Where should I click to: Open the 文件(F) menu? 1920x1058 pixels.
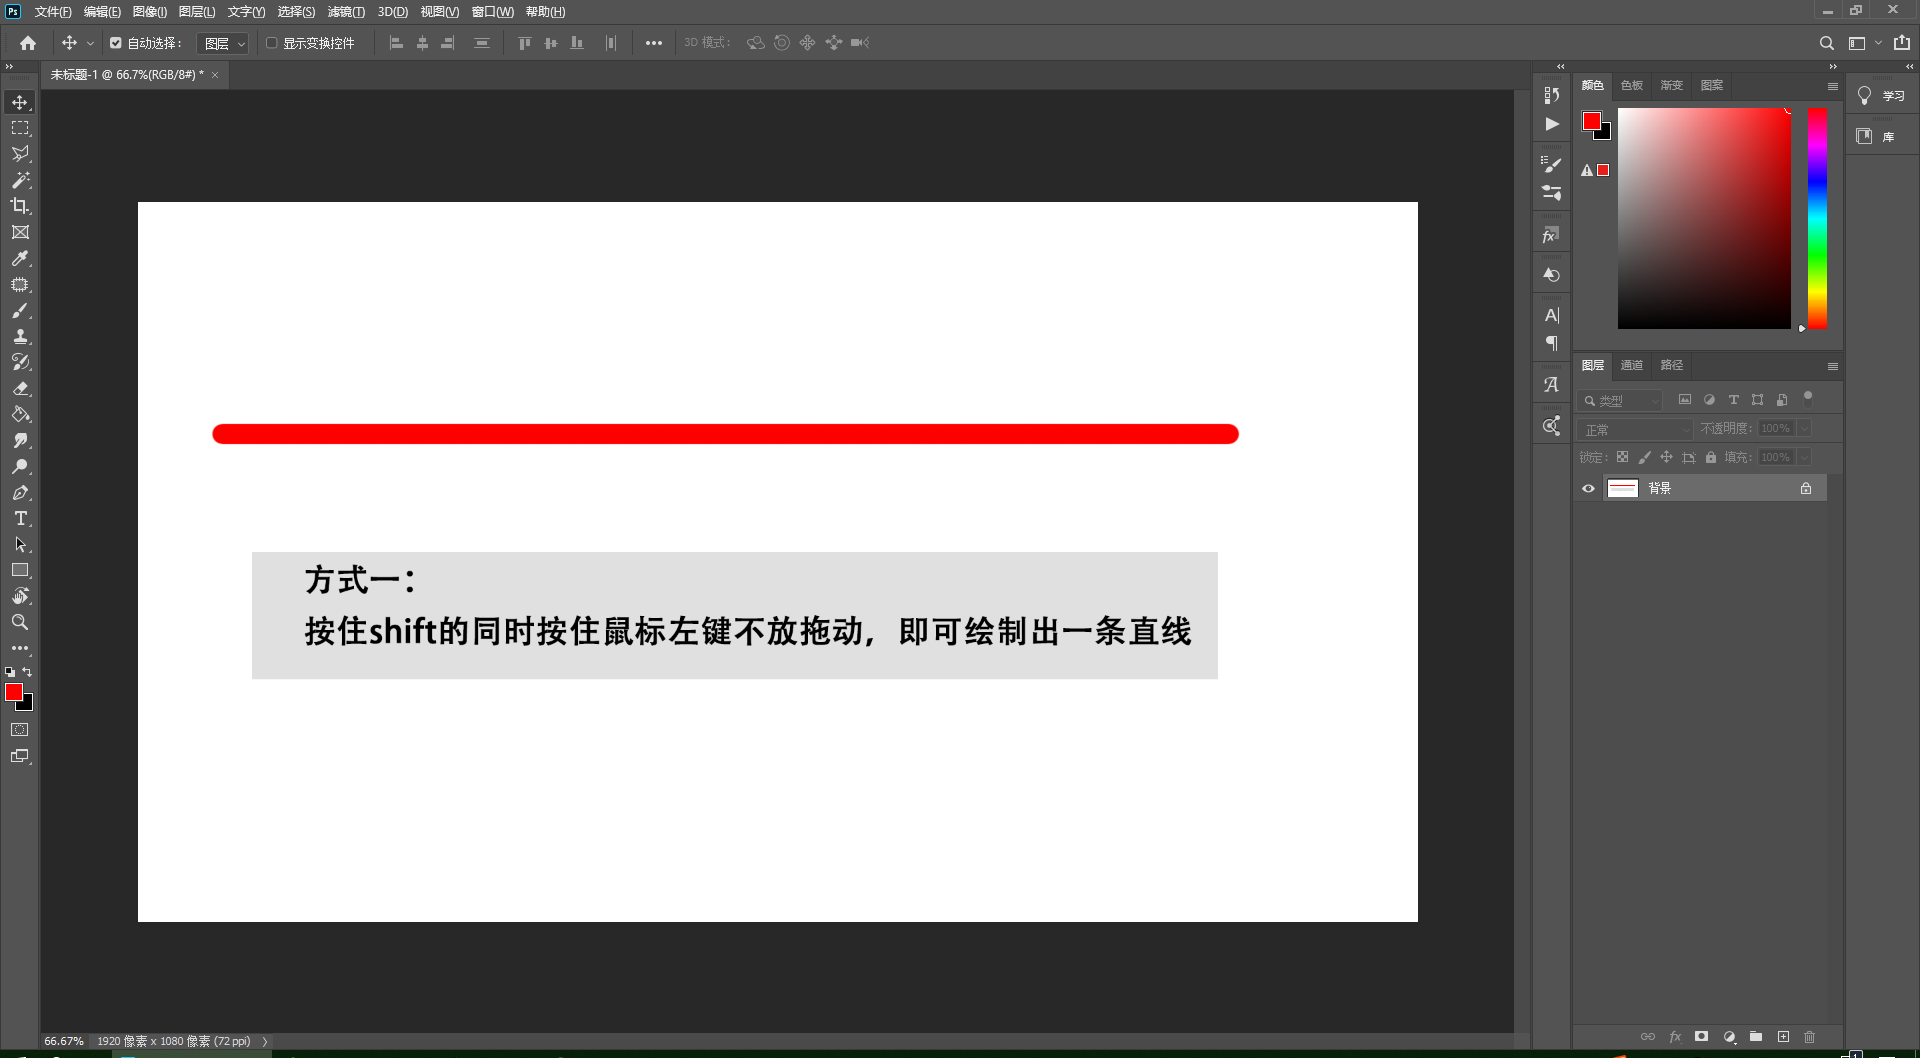click(x=53, y=12)
